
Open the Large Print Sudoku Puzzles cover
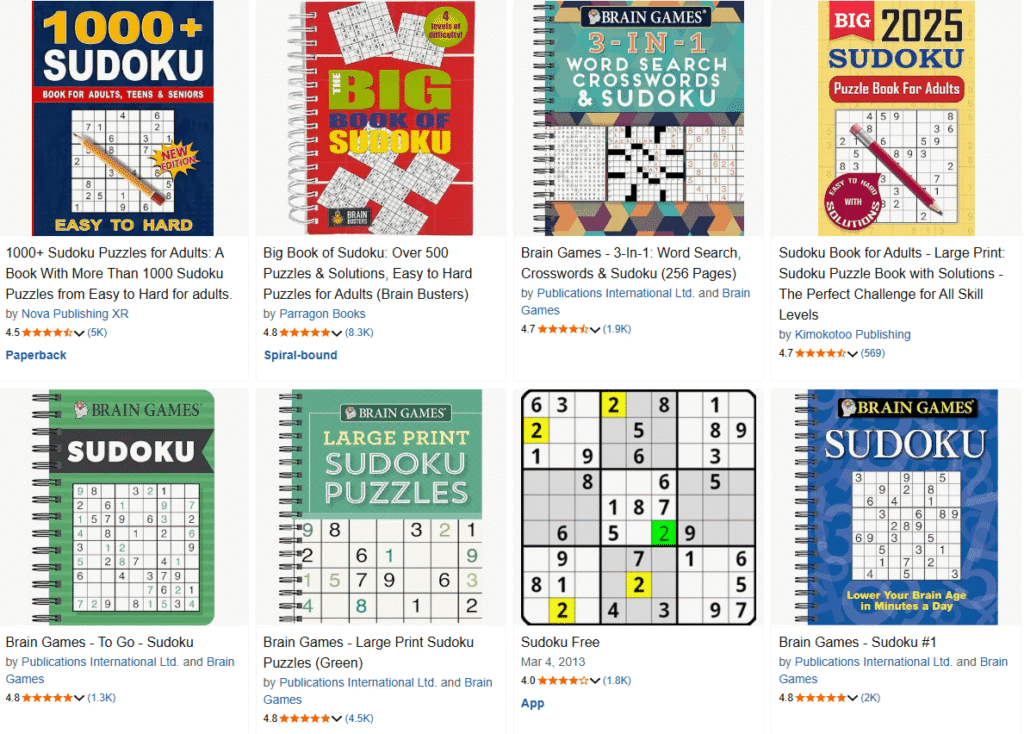(x=381, y=507)
